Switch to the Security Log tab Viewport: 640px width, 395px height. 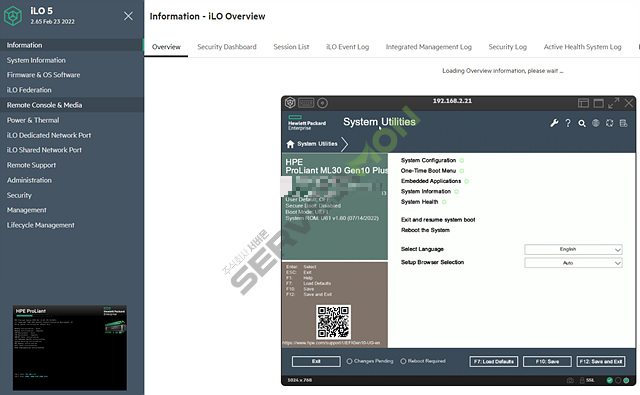coord(508,47)
